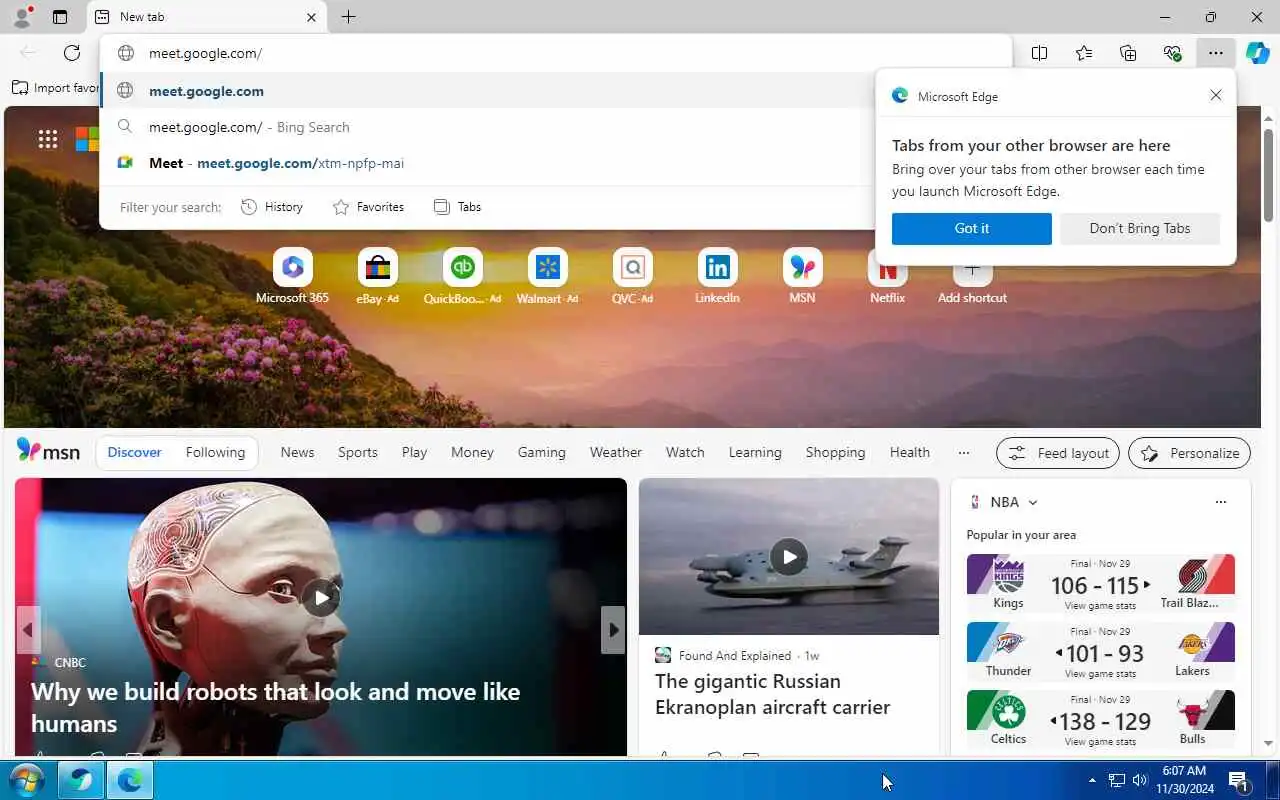The image size is (1280, 800).
Task: Open Gaming category
Action: click(x=541, y=452)
